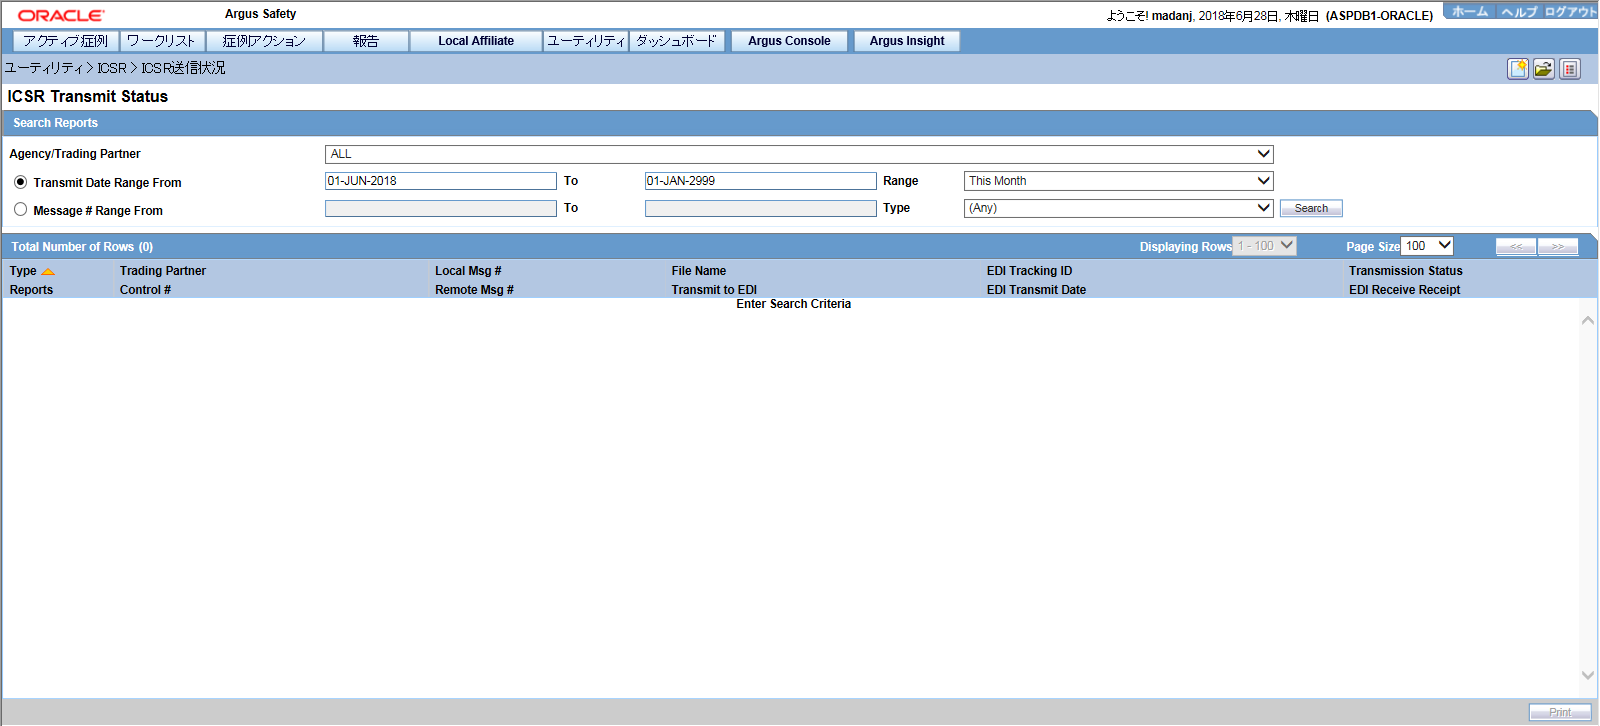The height and width of the screenshot is (726, 1600).
Task: Click the Transmit Date From field
Action: [441, 181]
